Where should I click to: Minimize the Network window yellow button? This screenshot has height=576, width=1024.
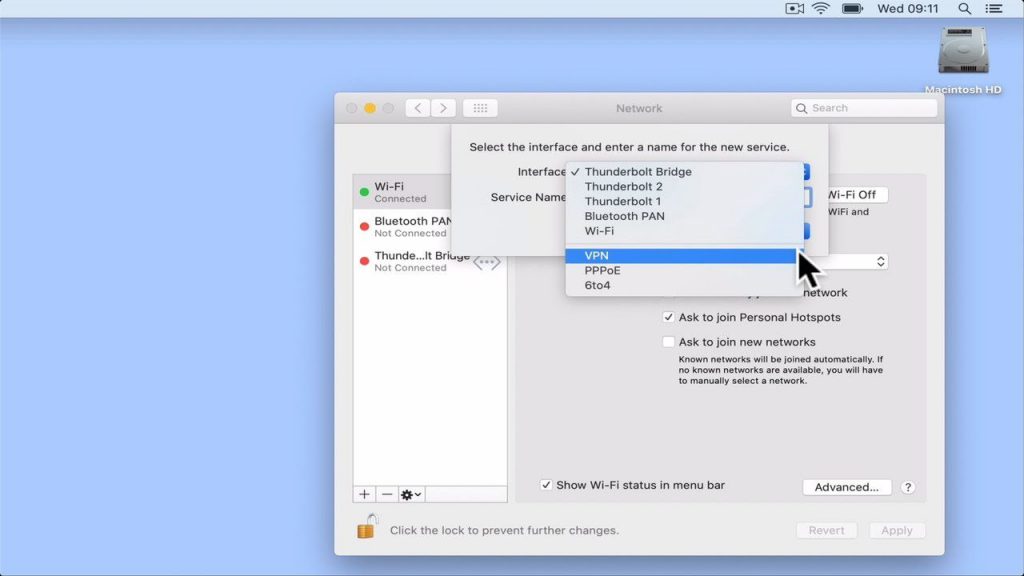point(370,108)
